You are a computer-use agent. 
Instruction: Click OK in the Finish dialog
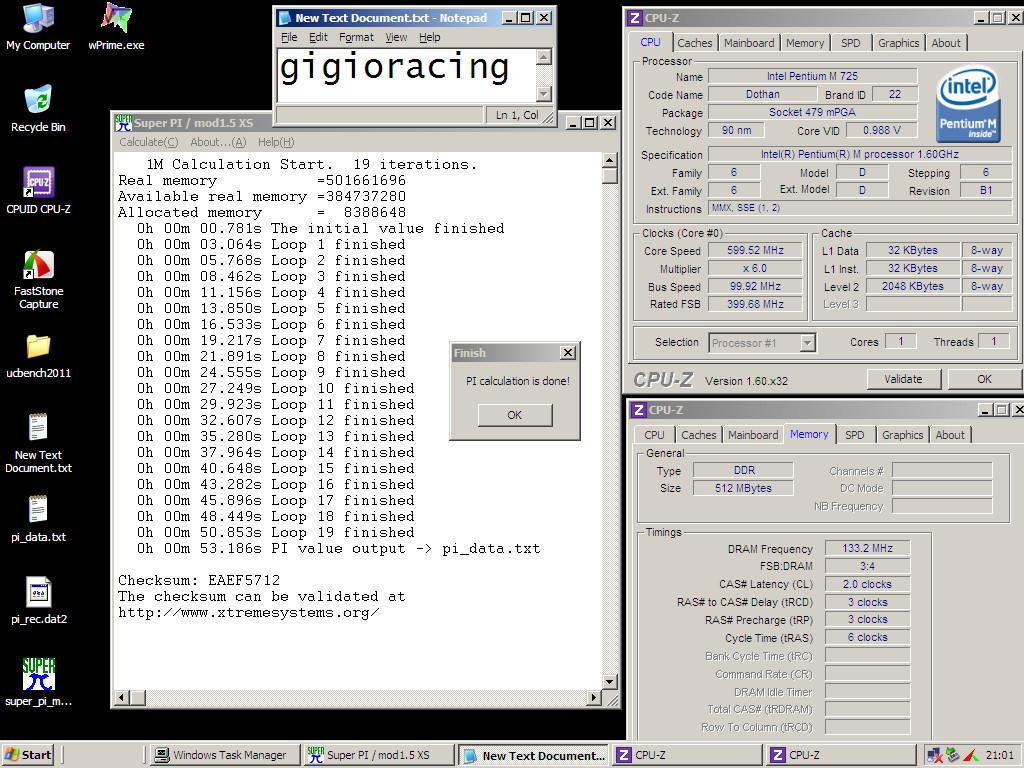coord(515,415)
